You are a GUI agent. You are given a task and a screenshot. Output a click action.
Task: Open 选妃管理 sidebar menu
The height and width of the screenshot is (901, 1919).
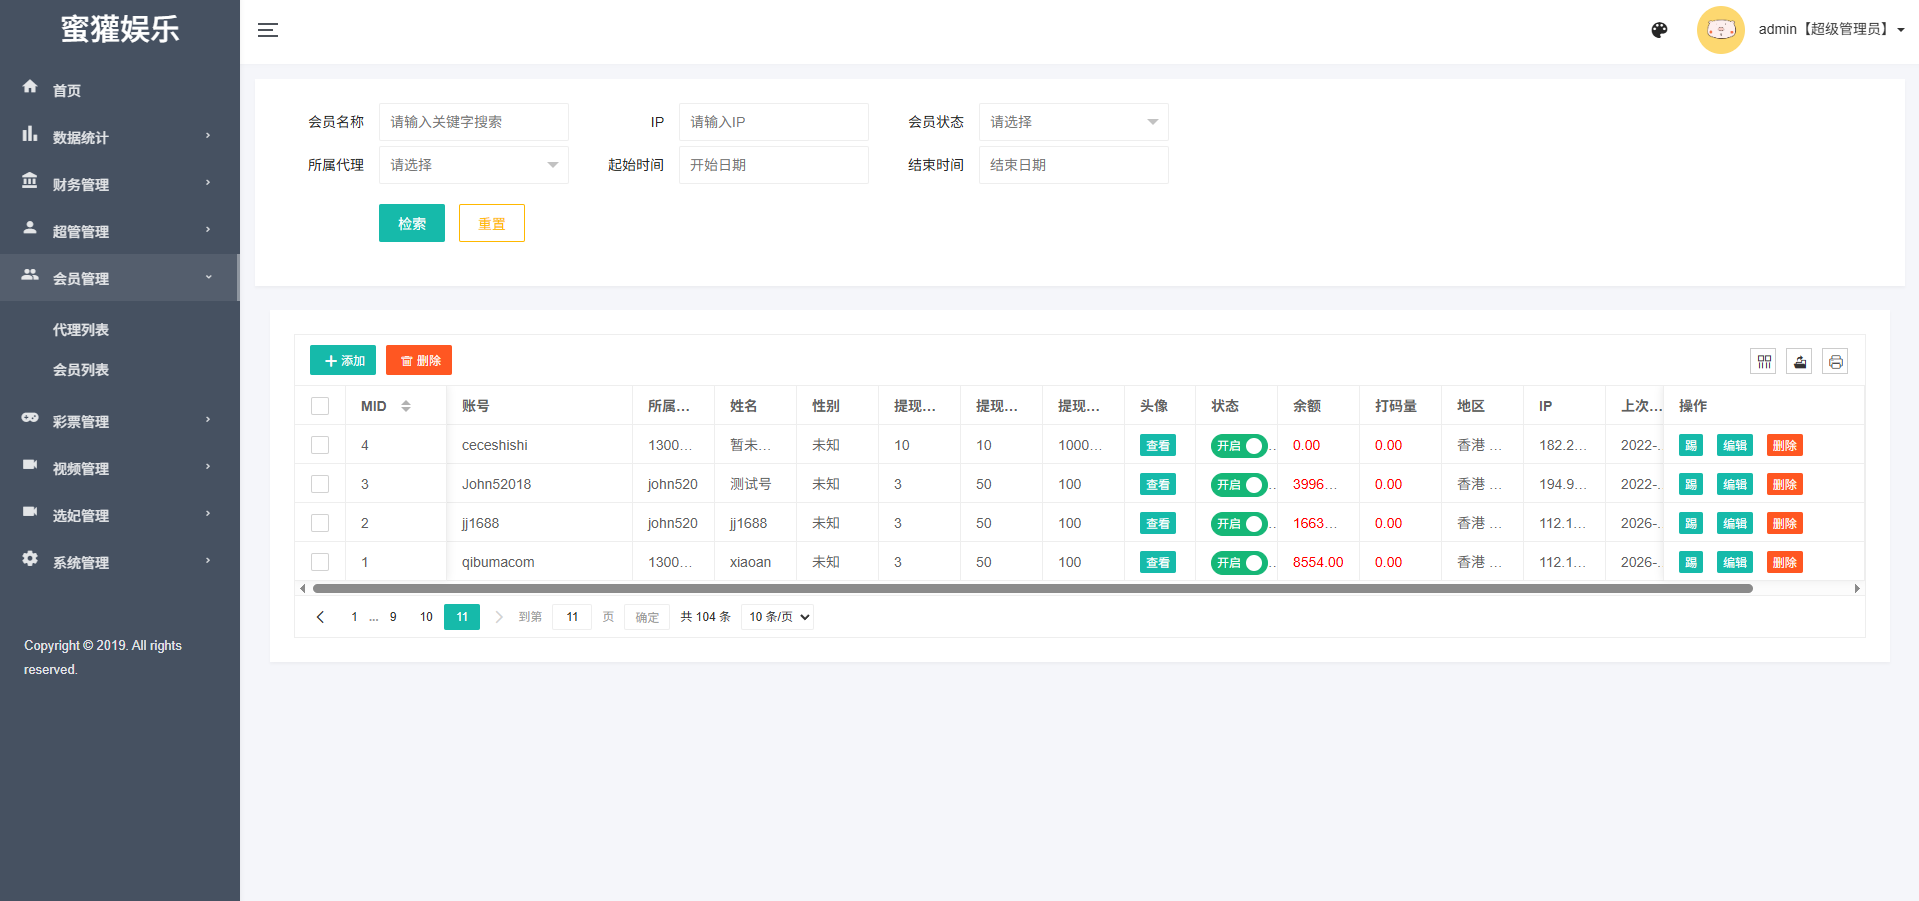[120, 514]
